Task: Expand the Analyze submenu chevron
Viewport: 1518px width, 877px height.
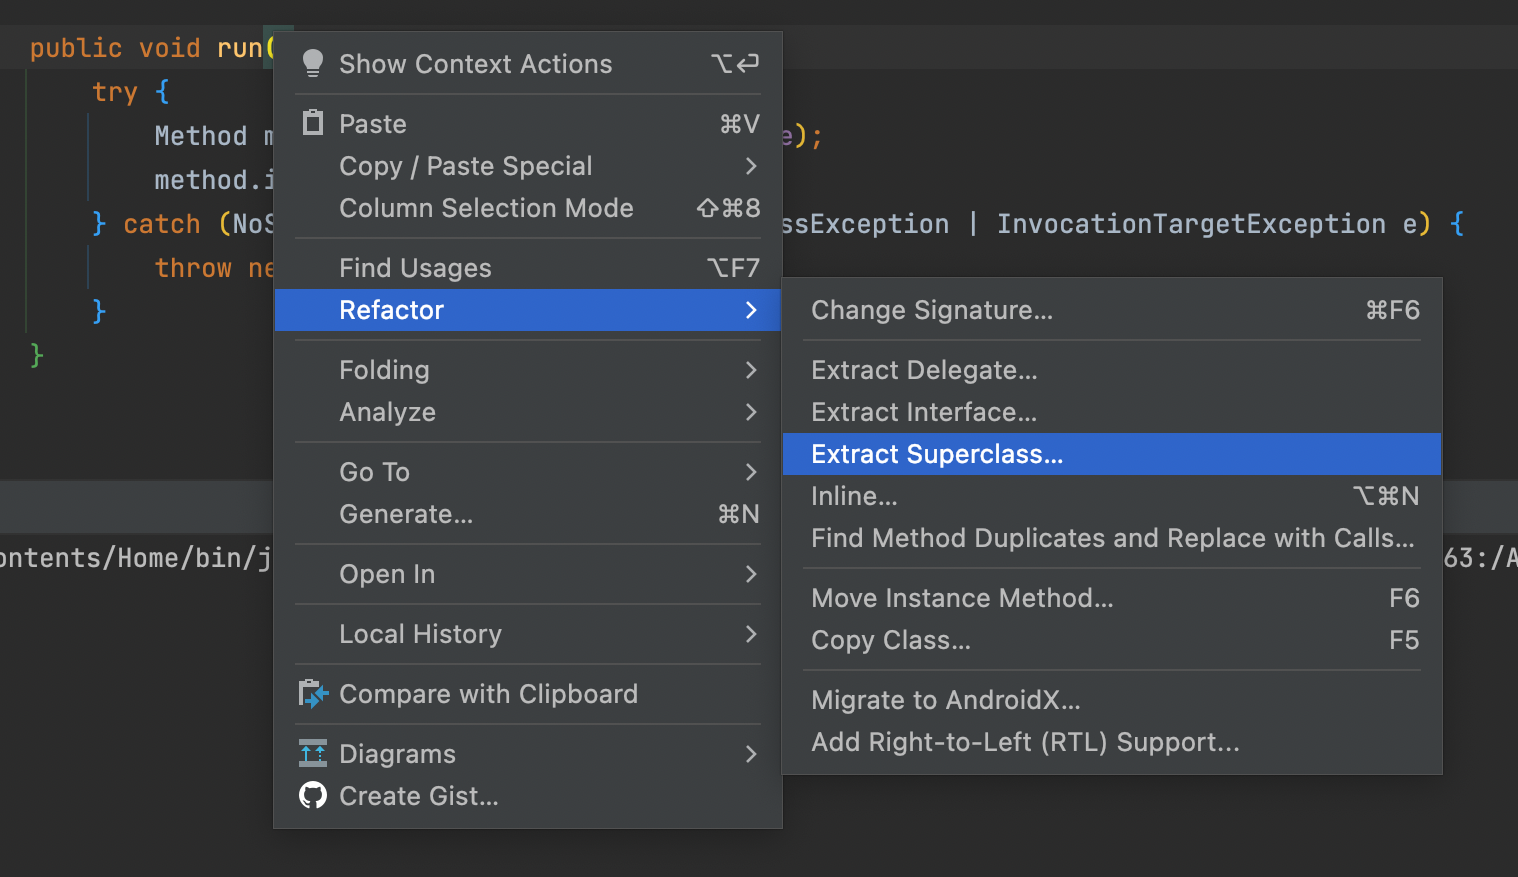Action: click(x=751, y=412)
